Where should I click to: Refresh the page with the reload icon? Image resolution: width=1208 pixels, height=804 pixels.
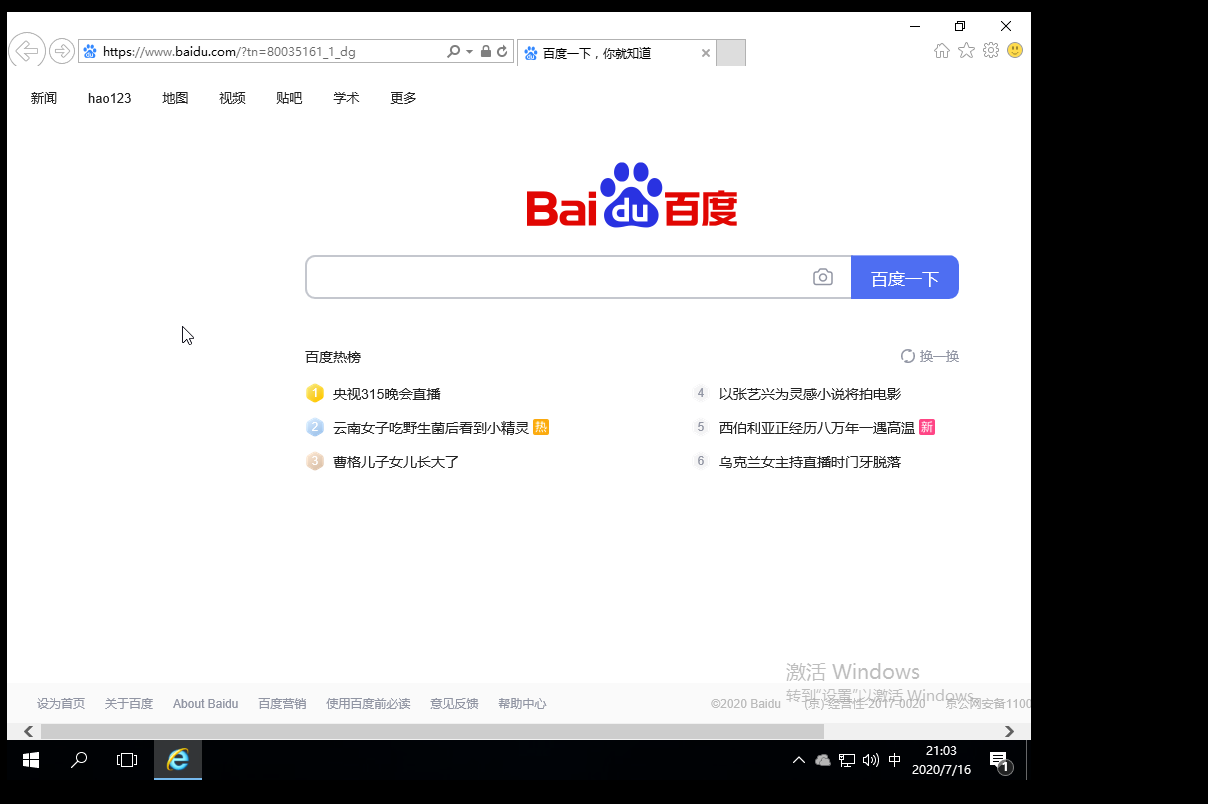pyautogui.click(x=502, y=51)
